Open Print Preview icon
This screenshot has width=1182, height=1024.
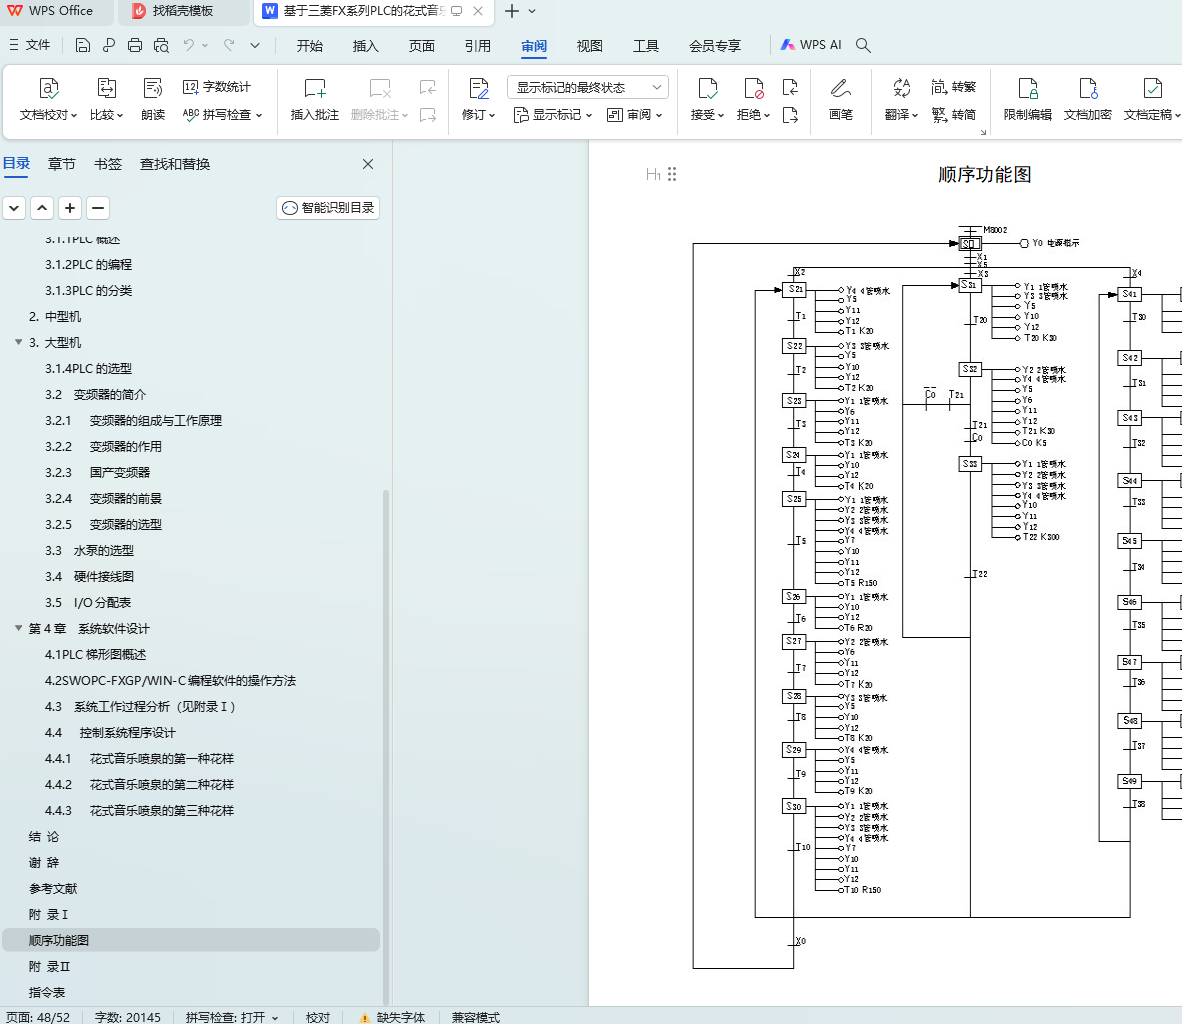click(x=161, y=45)
